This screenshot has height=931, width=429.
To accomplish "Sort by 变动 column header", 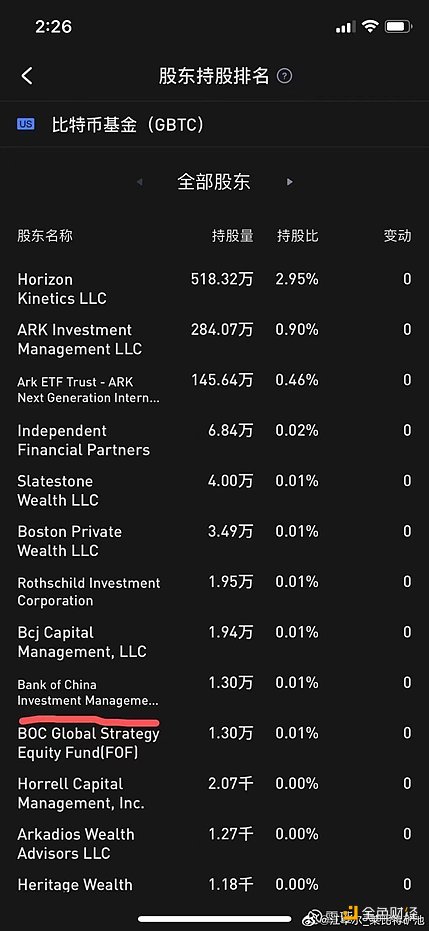I will (398, 236).
